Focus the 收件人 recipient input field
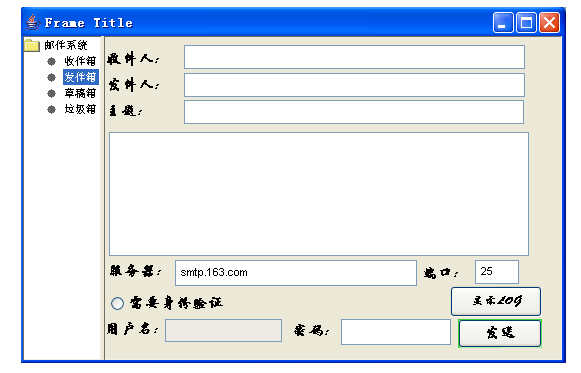 (x=354, y=57)
